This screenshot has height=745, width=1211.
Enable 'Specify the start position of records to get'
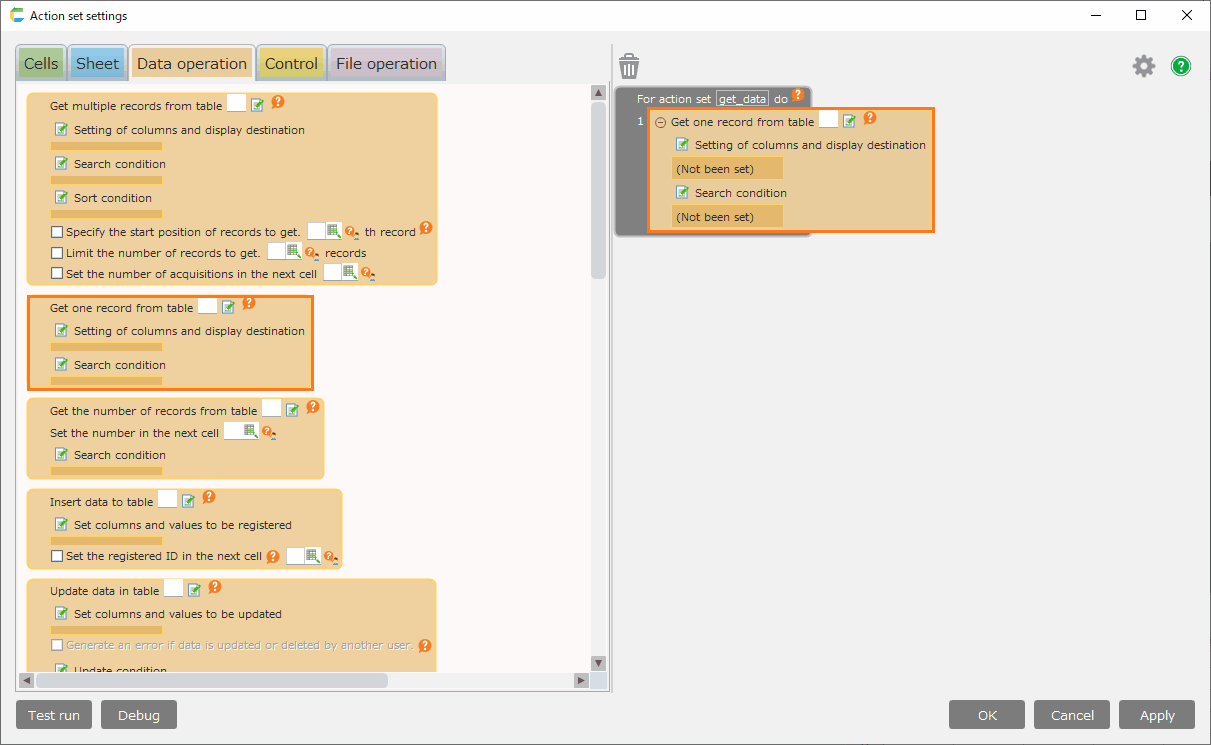(x=57, y=232)
